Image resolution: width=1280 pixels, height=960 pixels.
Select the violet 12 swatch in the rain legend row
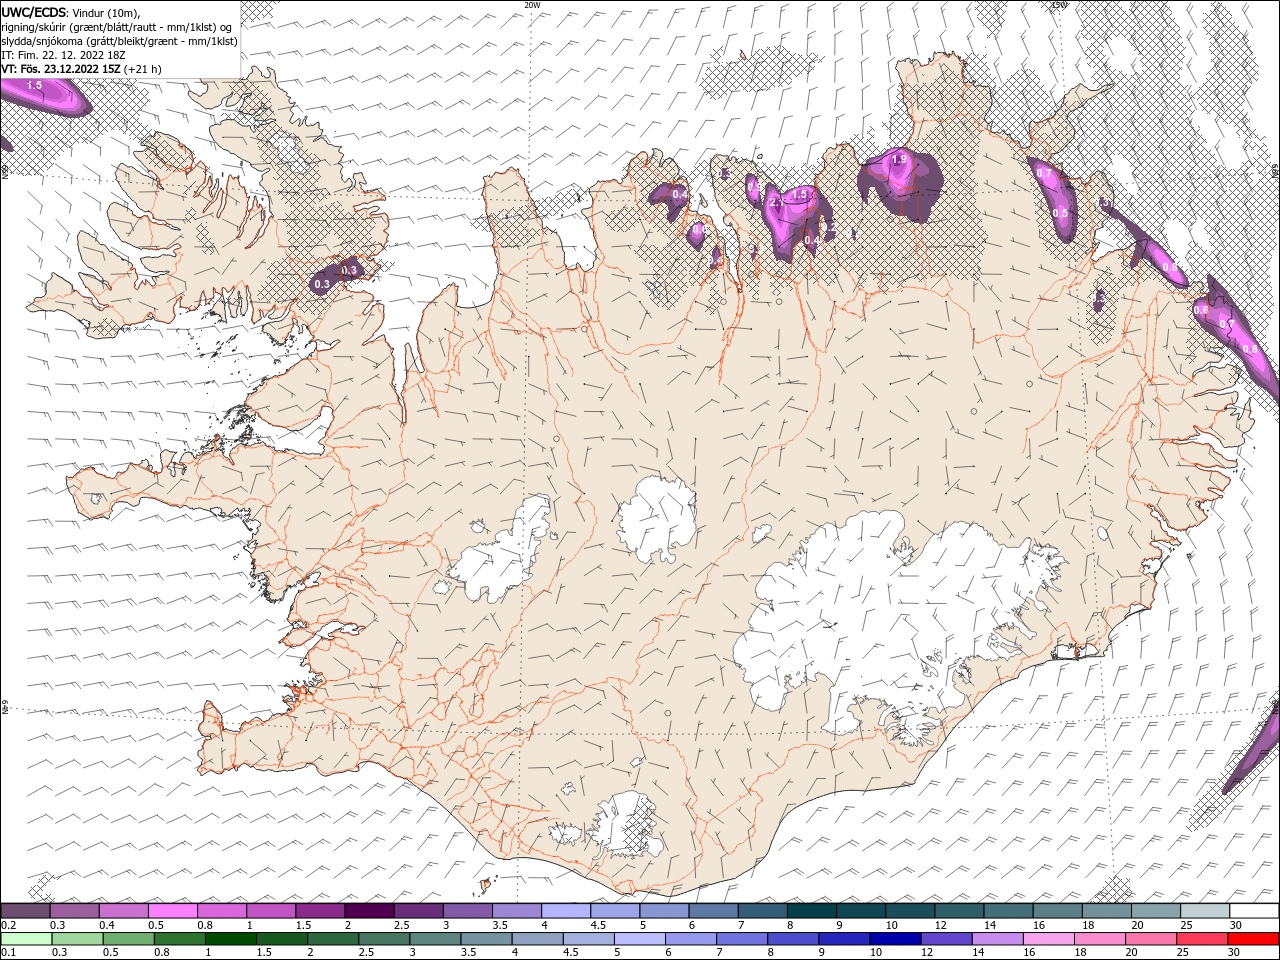pyautogui.click(x=945, y=939)
